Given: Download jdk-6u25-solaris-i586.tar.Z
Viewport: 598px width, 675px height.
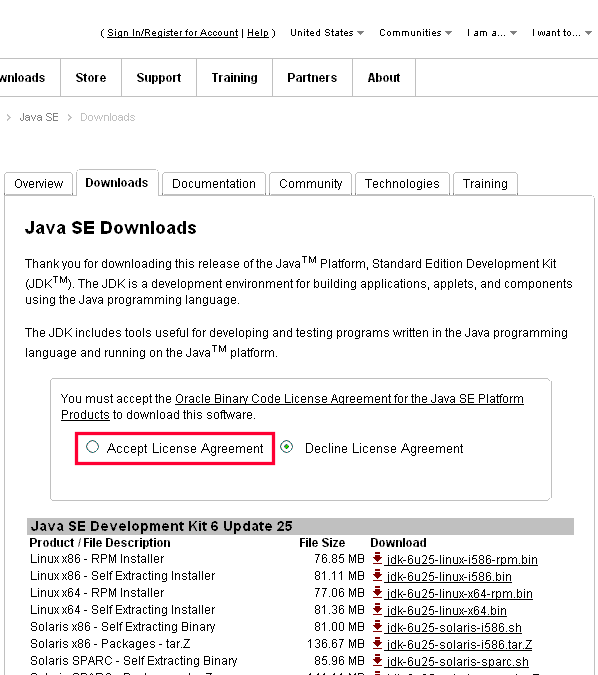Looking at the screenshot, I should click(x=459, y=644).
